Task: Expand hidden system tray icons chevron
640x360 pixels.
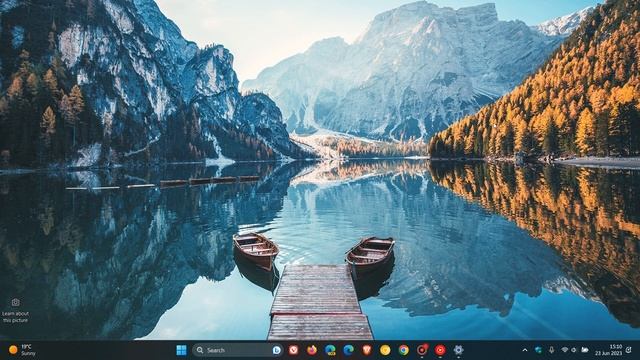Action: (x=525, y=350)
